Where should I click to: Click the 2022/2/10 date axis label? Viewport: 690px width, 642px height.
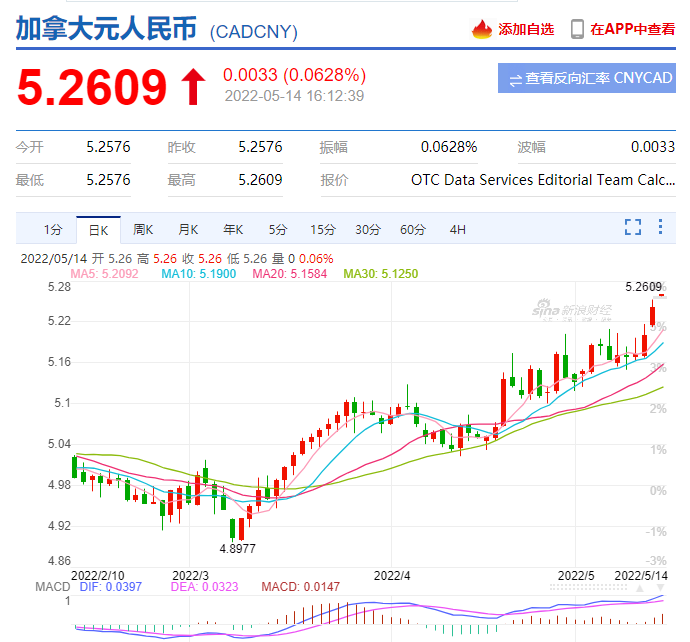point(97,576)
